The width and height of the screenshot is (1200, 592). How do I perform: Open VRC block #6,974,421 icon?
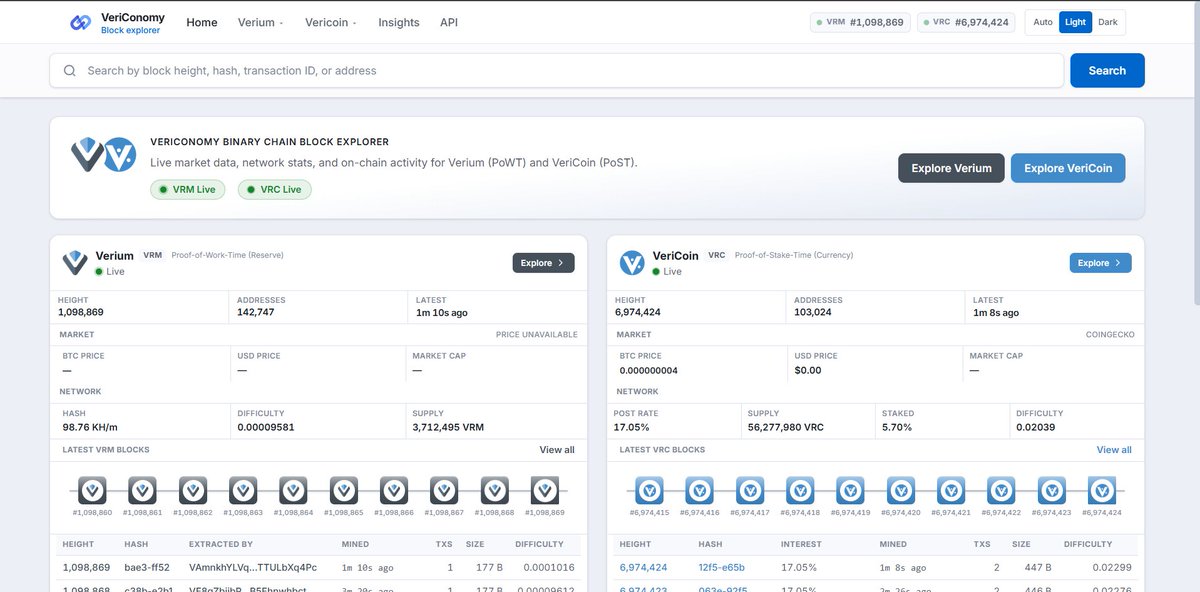[x=951, y=490]
